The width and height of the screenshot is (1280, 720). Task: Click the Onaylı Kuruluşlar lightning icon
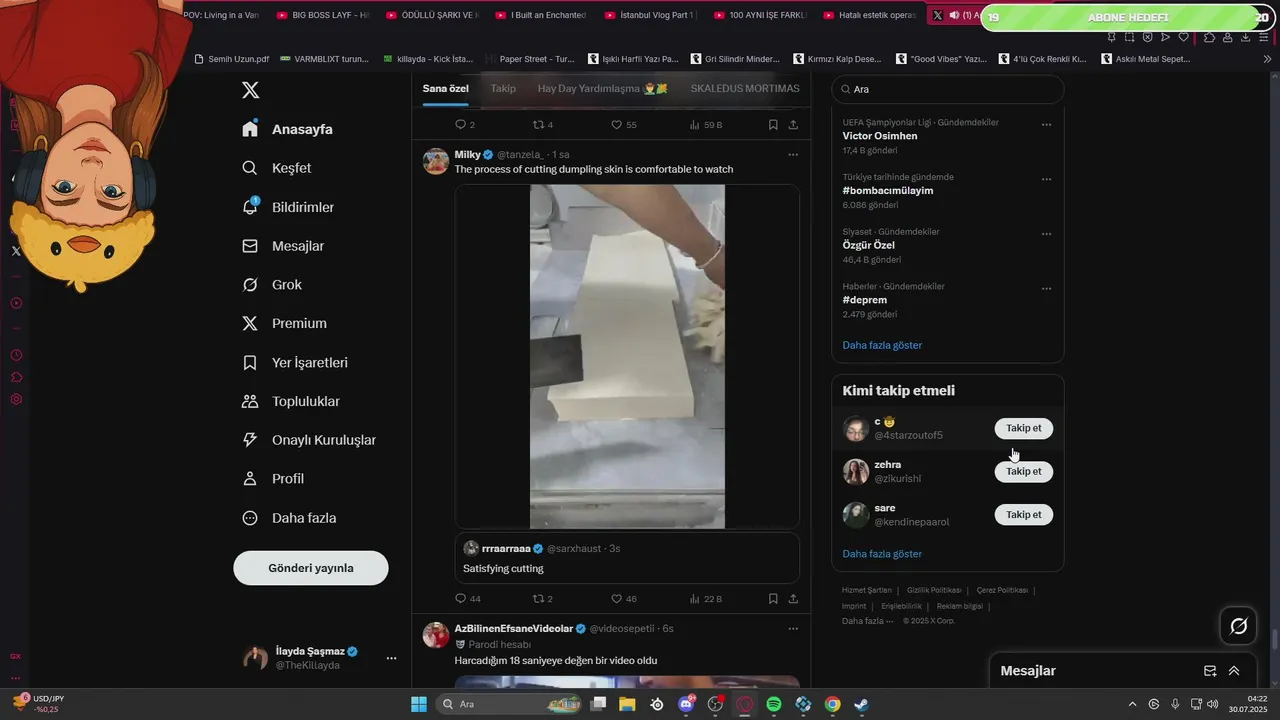tap(251, 440)
